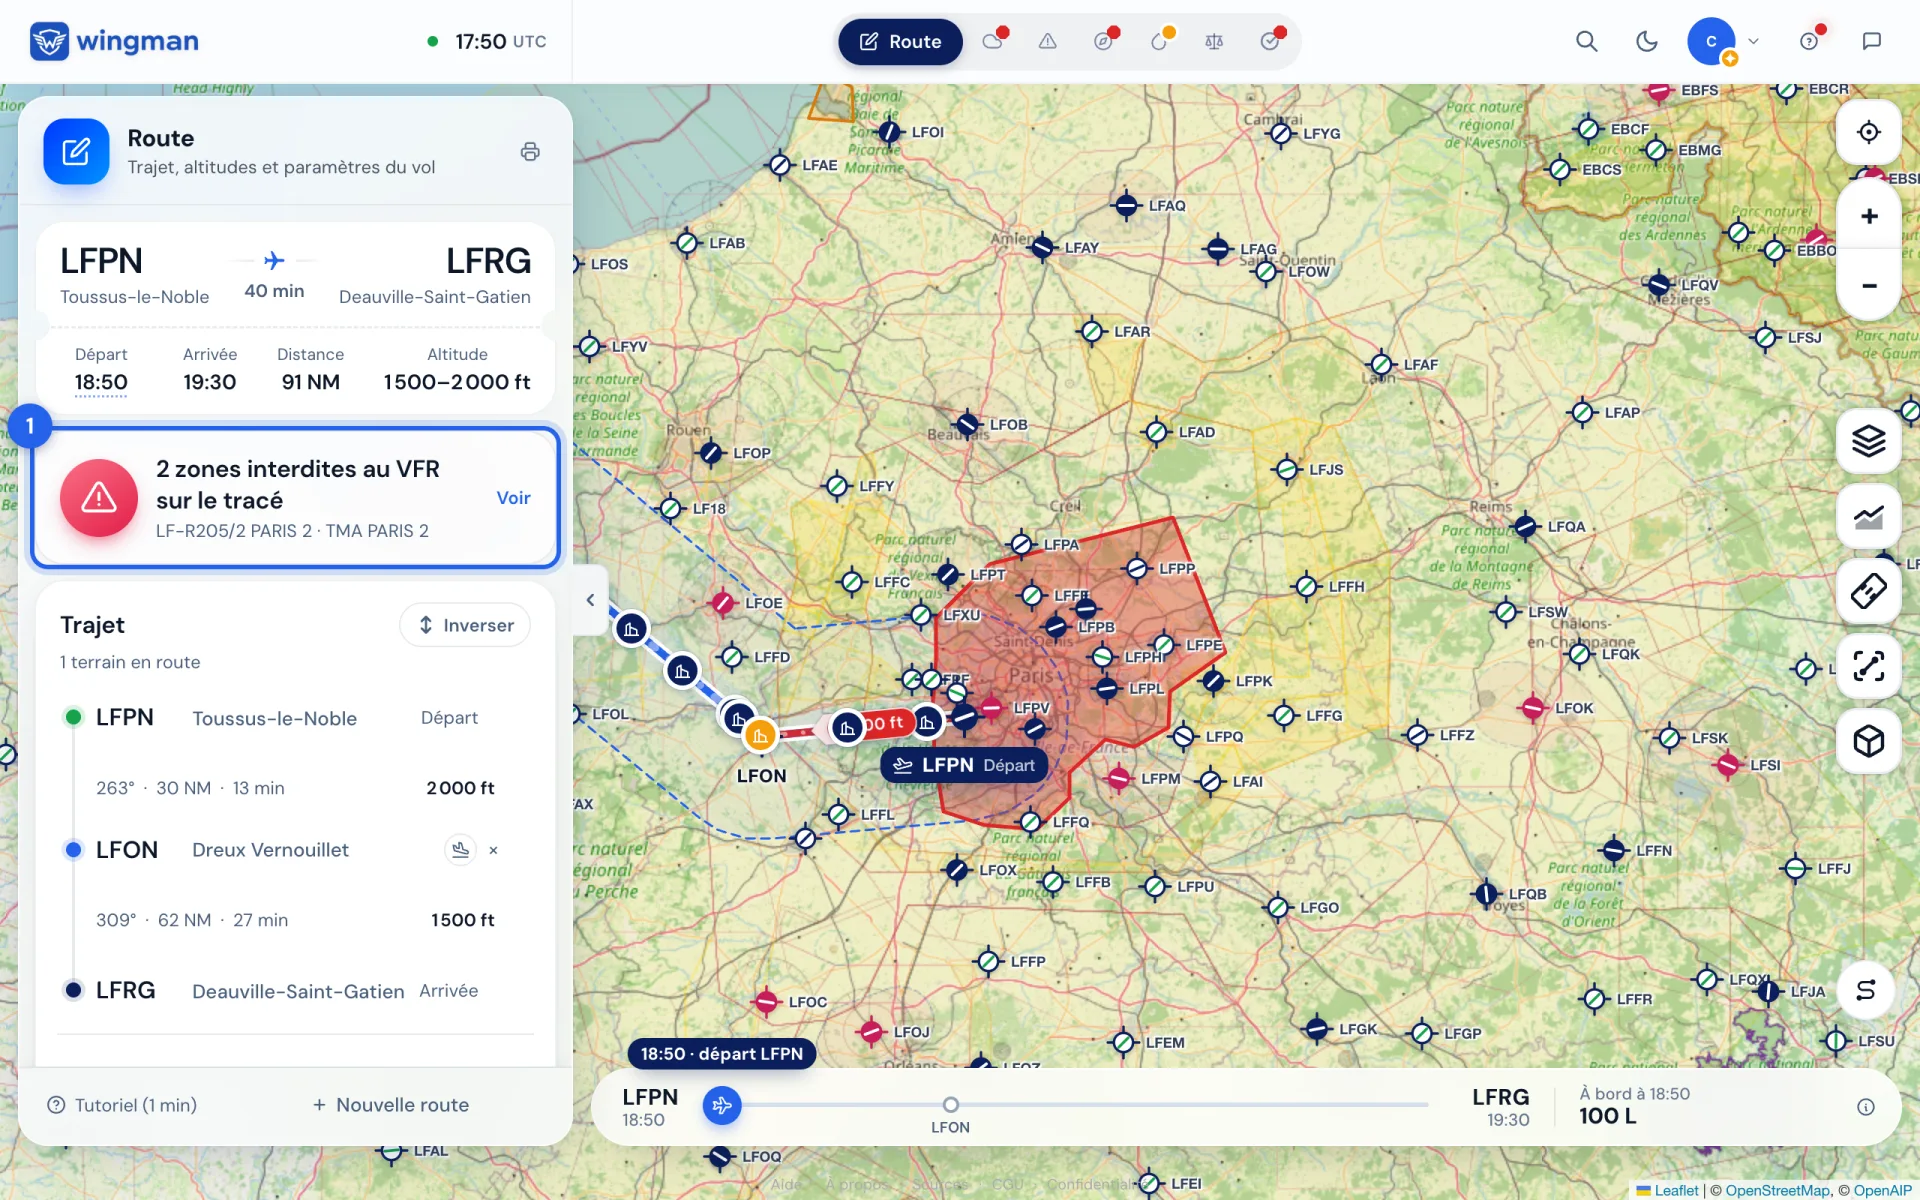This screenshot has width=1920, height=1200.
Task: Open fuel info circle icon
Action: point(1865,1107)
